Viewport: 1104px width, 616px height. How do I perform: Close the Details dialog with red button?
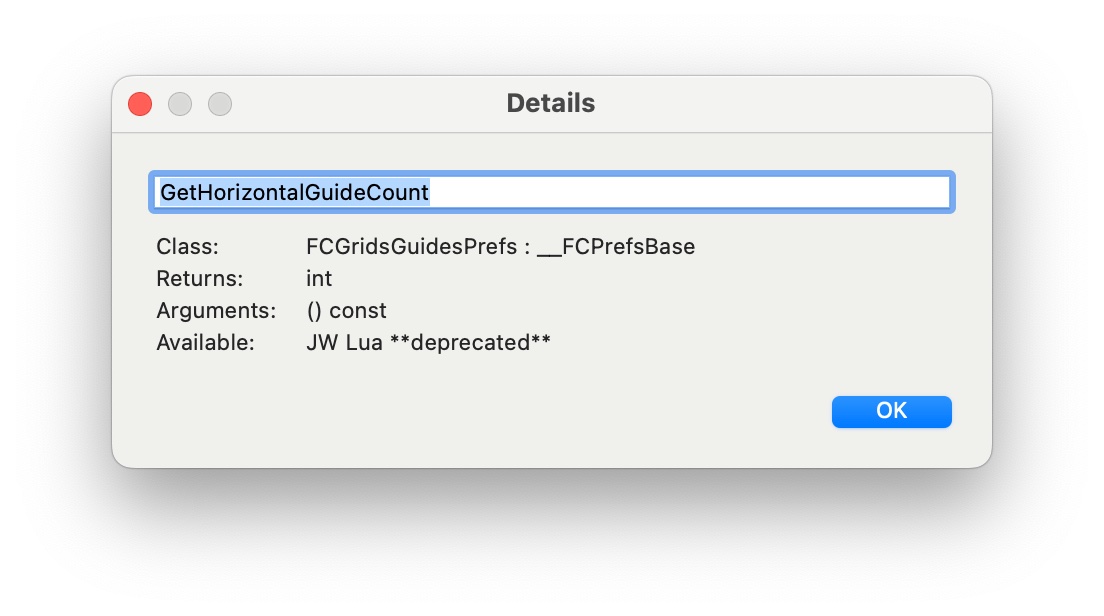140,104
